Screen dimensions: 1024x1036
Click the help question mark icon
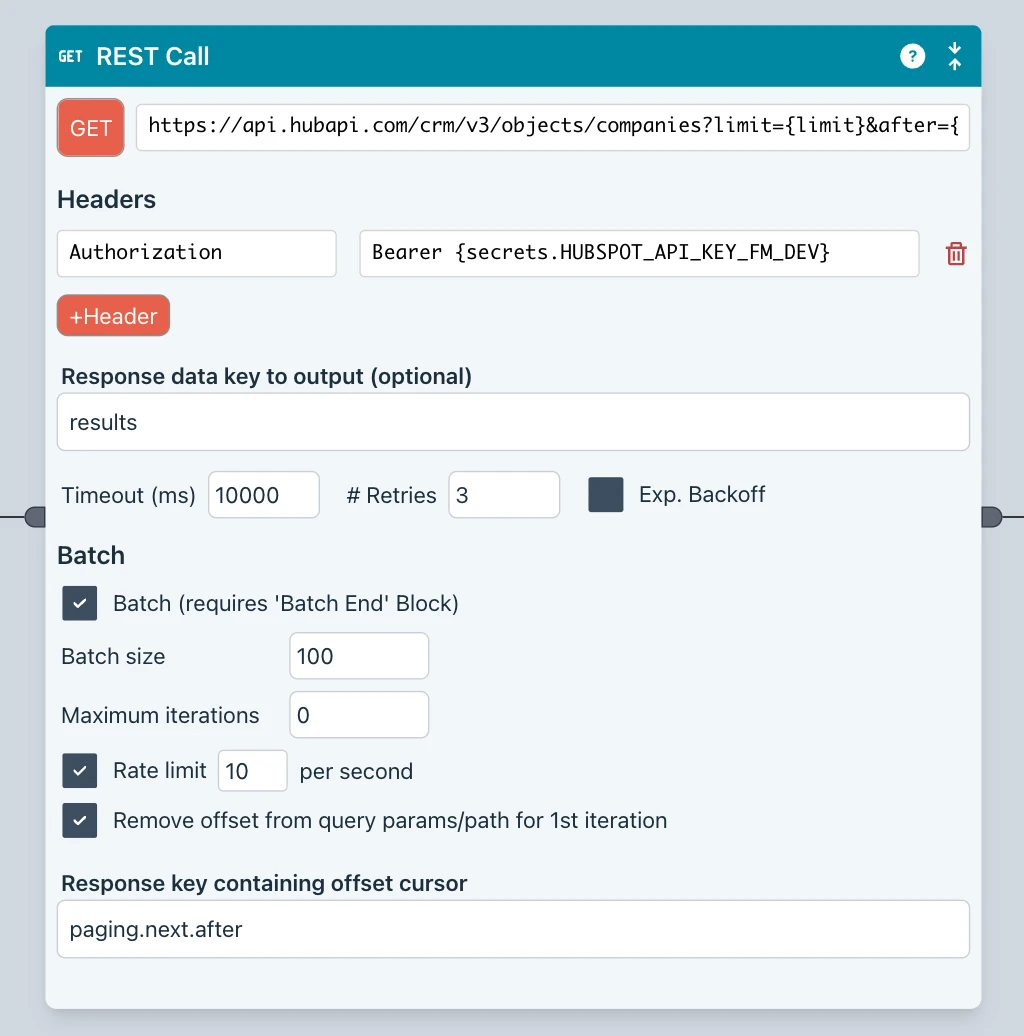[x=912, y=56]
